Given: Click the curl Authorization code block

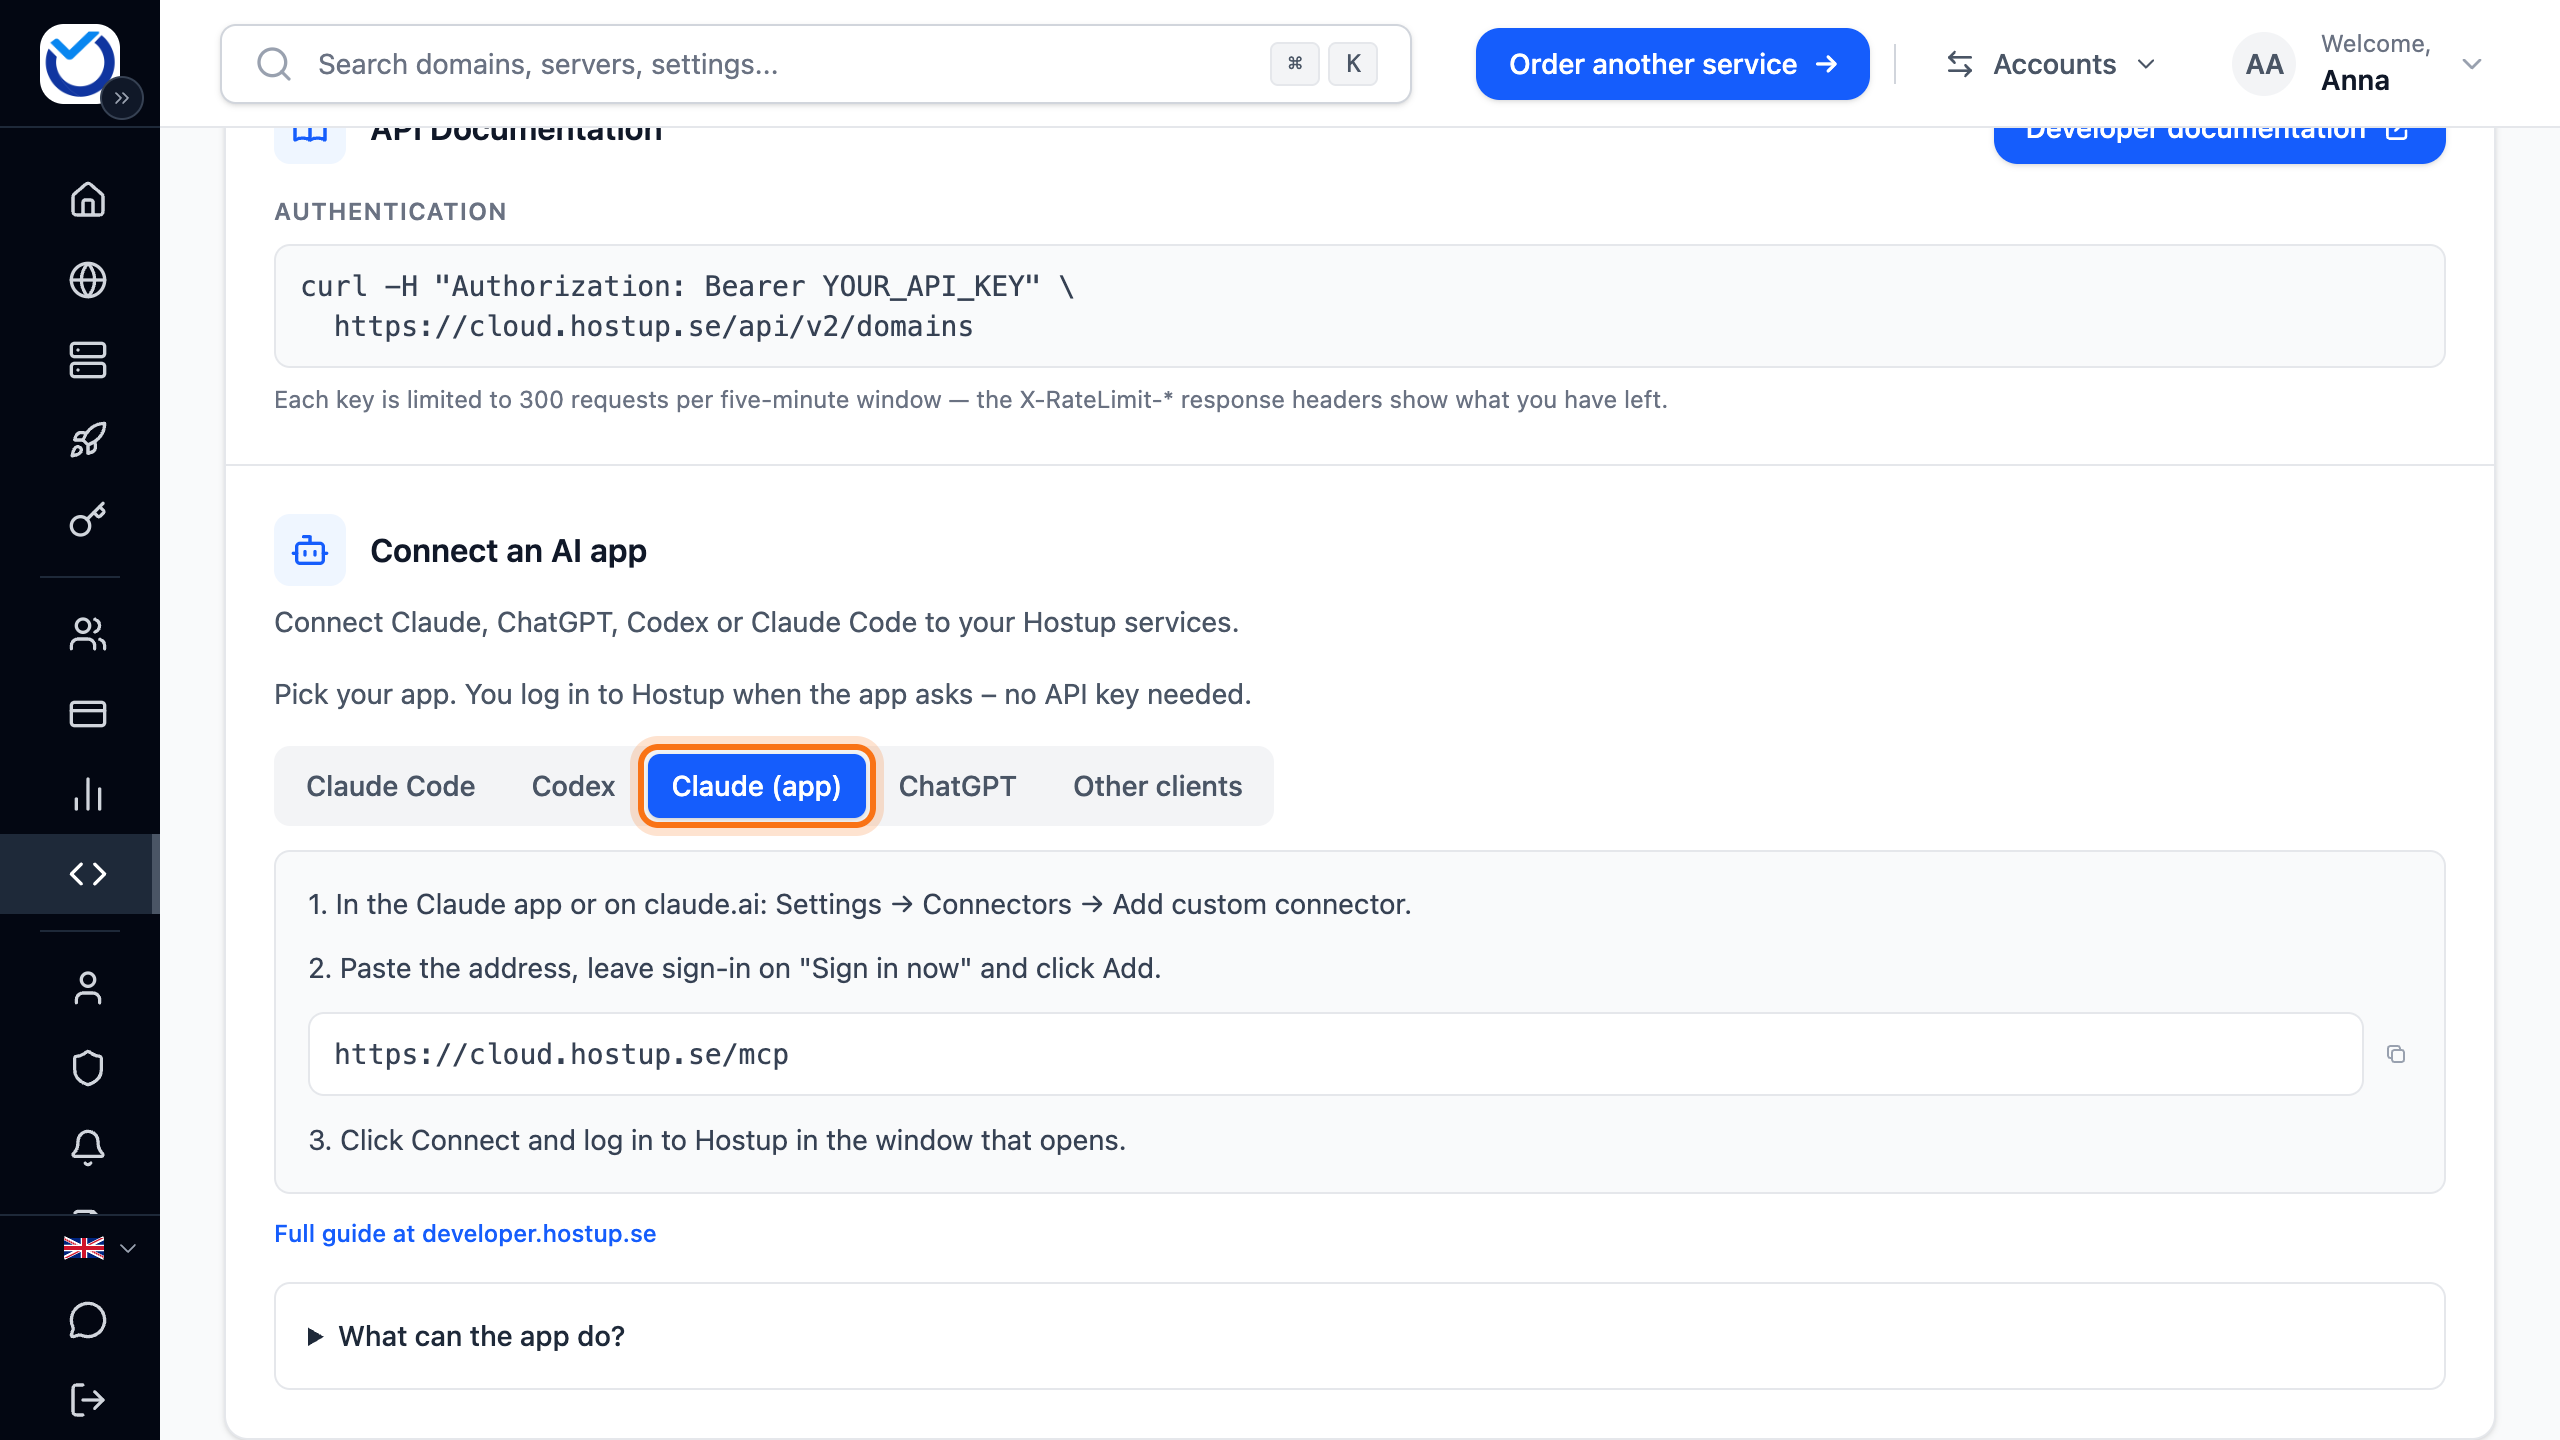Looking at the screenshot, I should 1360,306.
